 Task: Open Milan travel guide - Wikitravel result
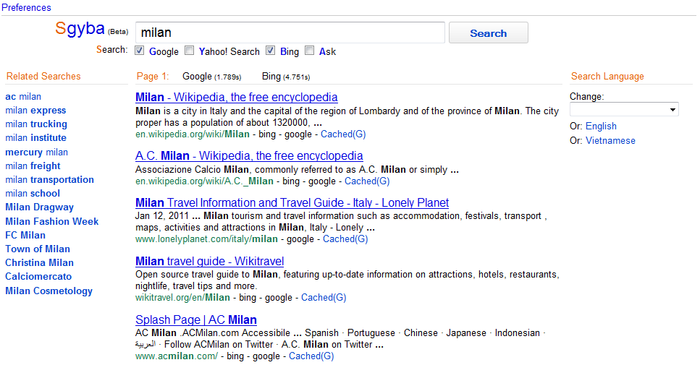(x=210, y=261)
